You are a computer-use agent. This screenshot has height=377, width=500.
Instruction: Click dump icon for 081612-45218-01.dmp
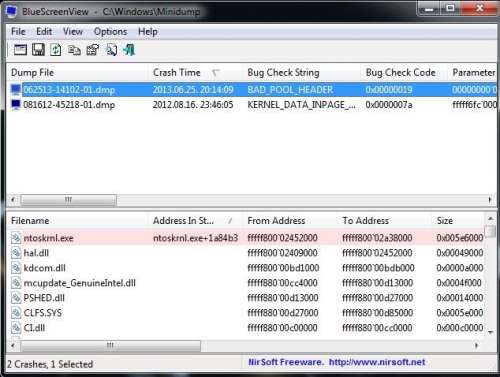16,105
